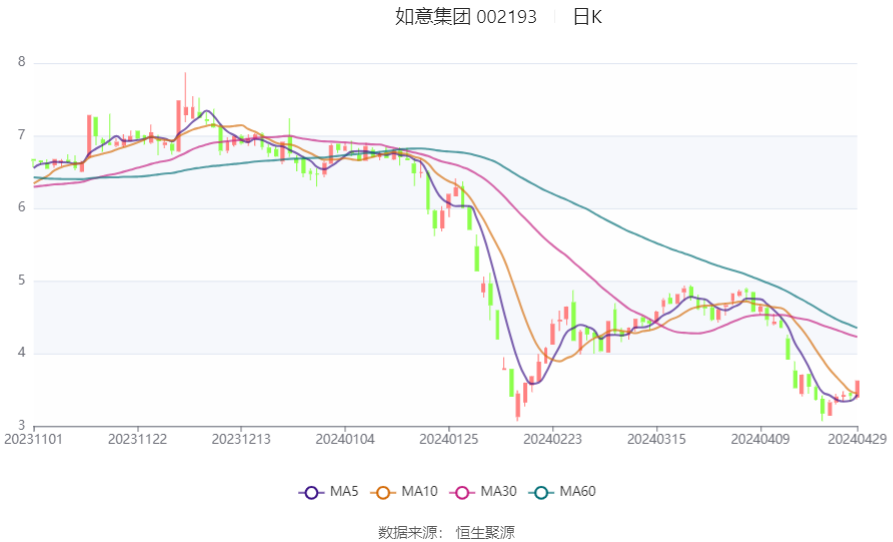This screenshot has height=542, width=893.
Task: Click the 恒生聚源 data source text
Action: click(x=485, y=532)
